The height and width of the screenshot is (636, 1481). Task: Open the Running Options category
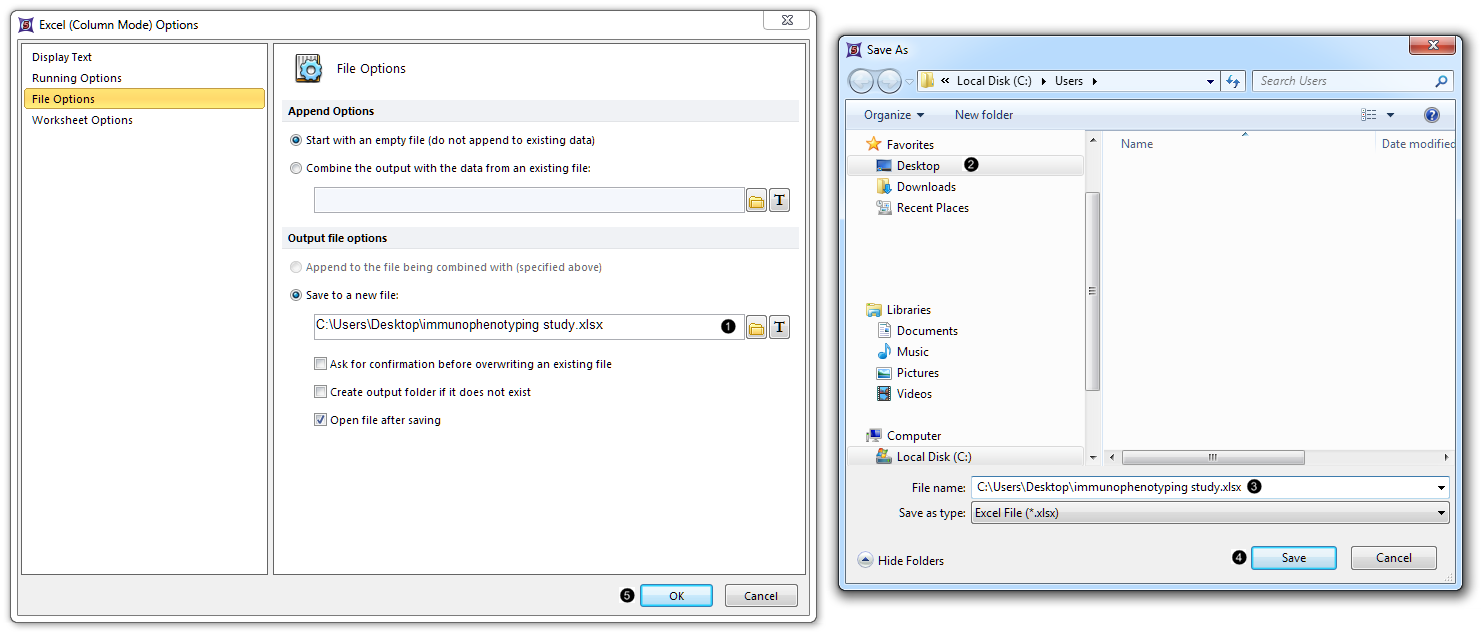tap(77, 78)
